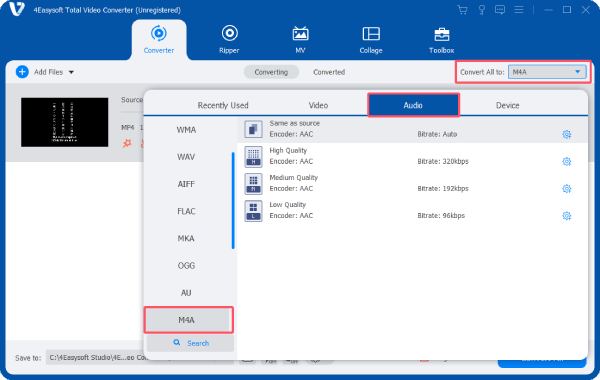Open the Toolbox tab
The width and height of the screenshot is (600, 380).
click(441, 39)
